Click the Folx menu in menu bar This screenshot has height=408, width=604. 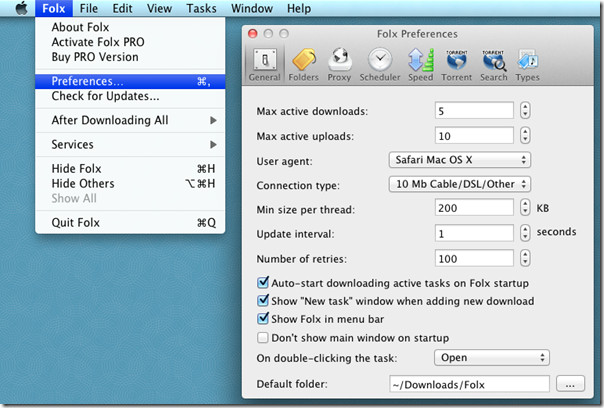[54, 8]
